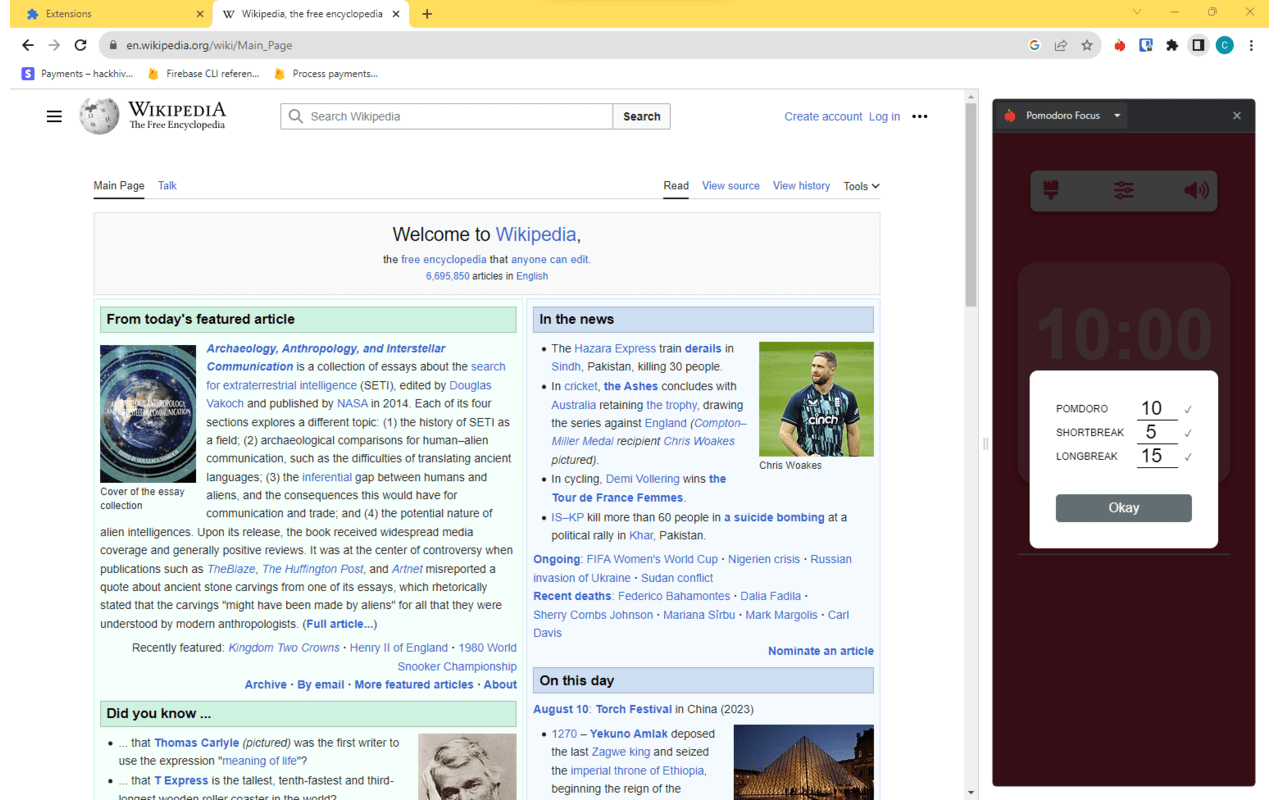Open Create account link
Screen dimensions: 1280x800
coord(823,116)
